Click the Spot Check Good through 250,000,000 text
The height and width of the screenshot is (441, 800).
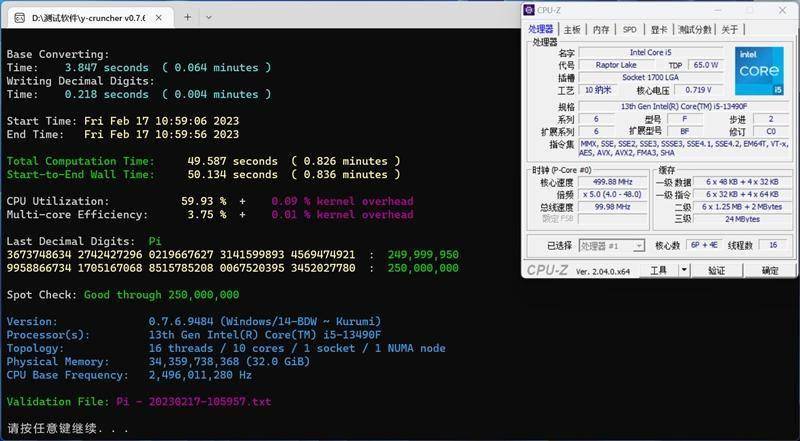pyautogui.click(x=123, y=295)
